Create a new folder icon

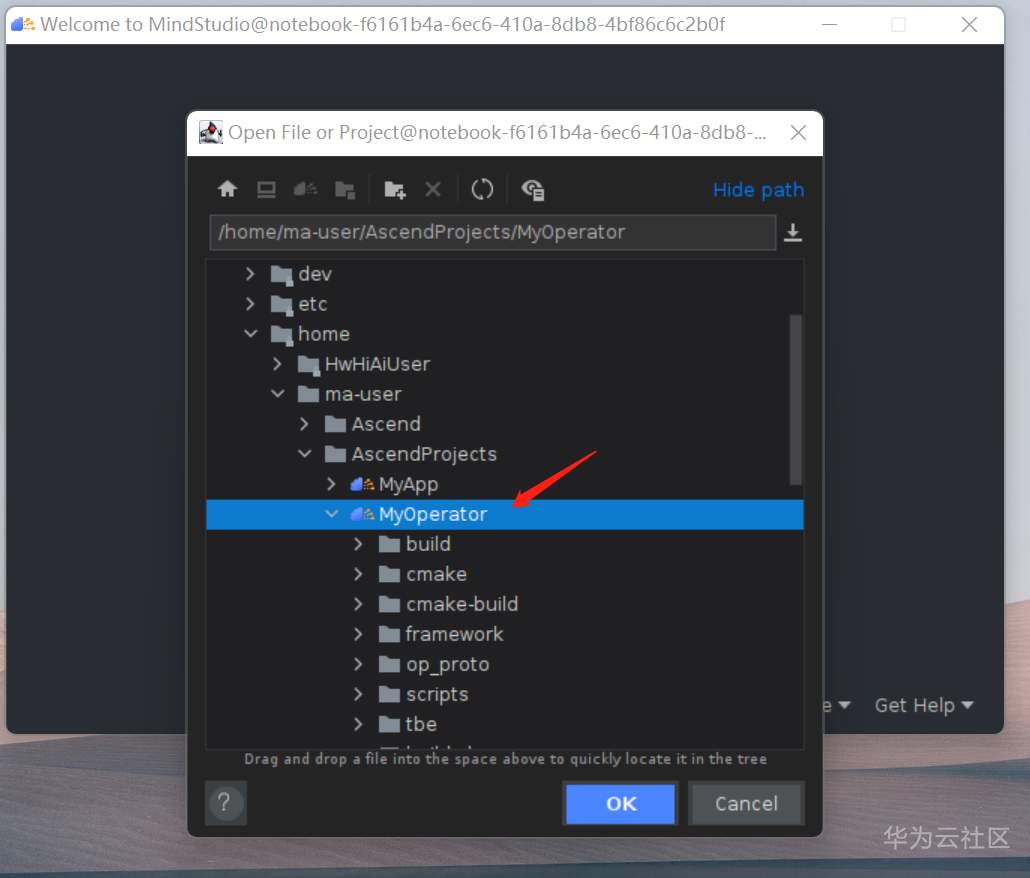(394, 190)
